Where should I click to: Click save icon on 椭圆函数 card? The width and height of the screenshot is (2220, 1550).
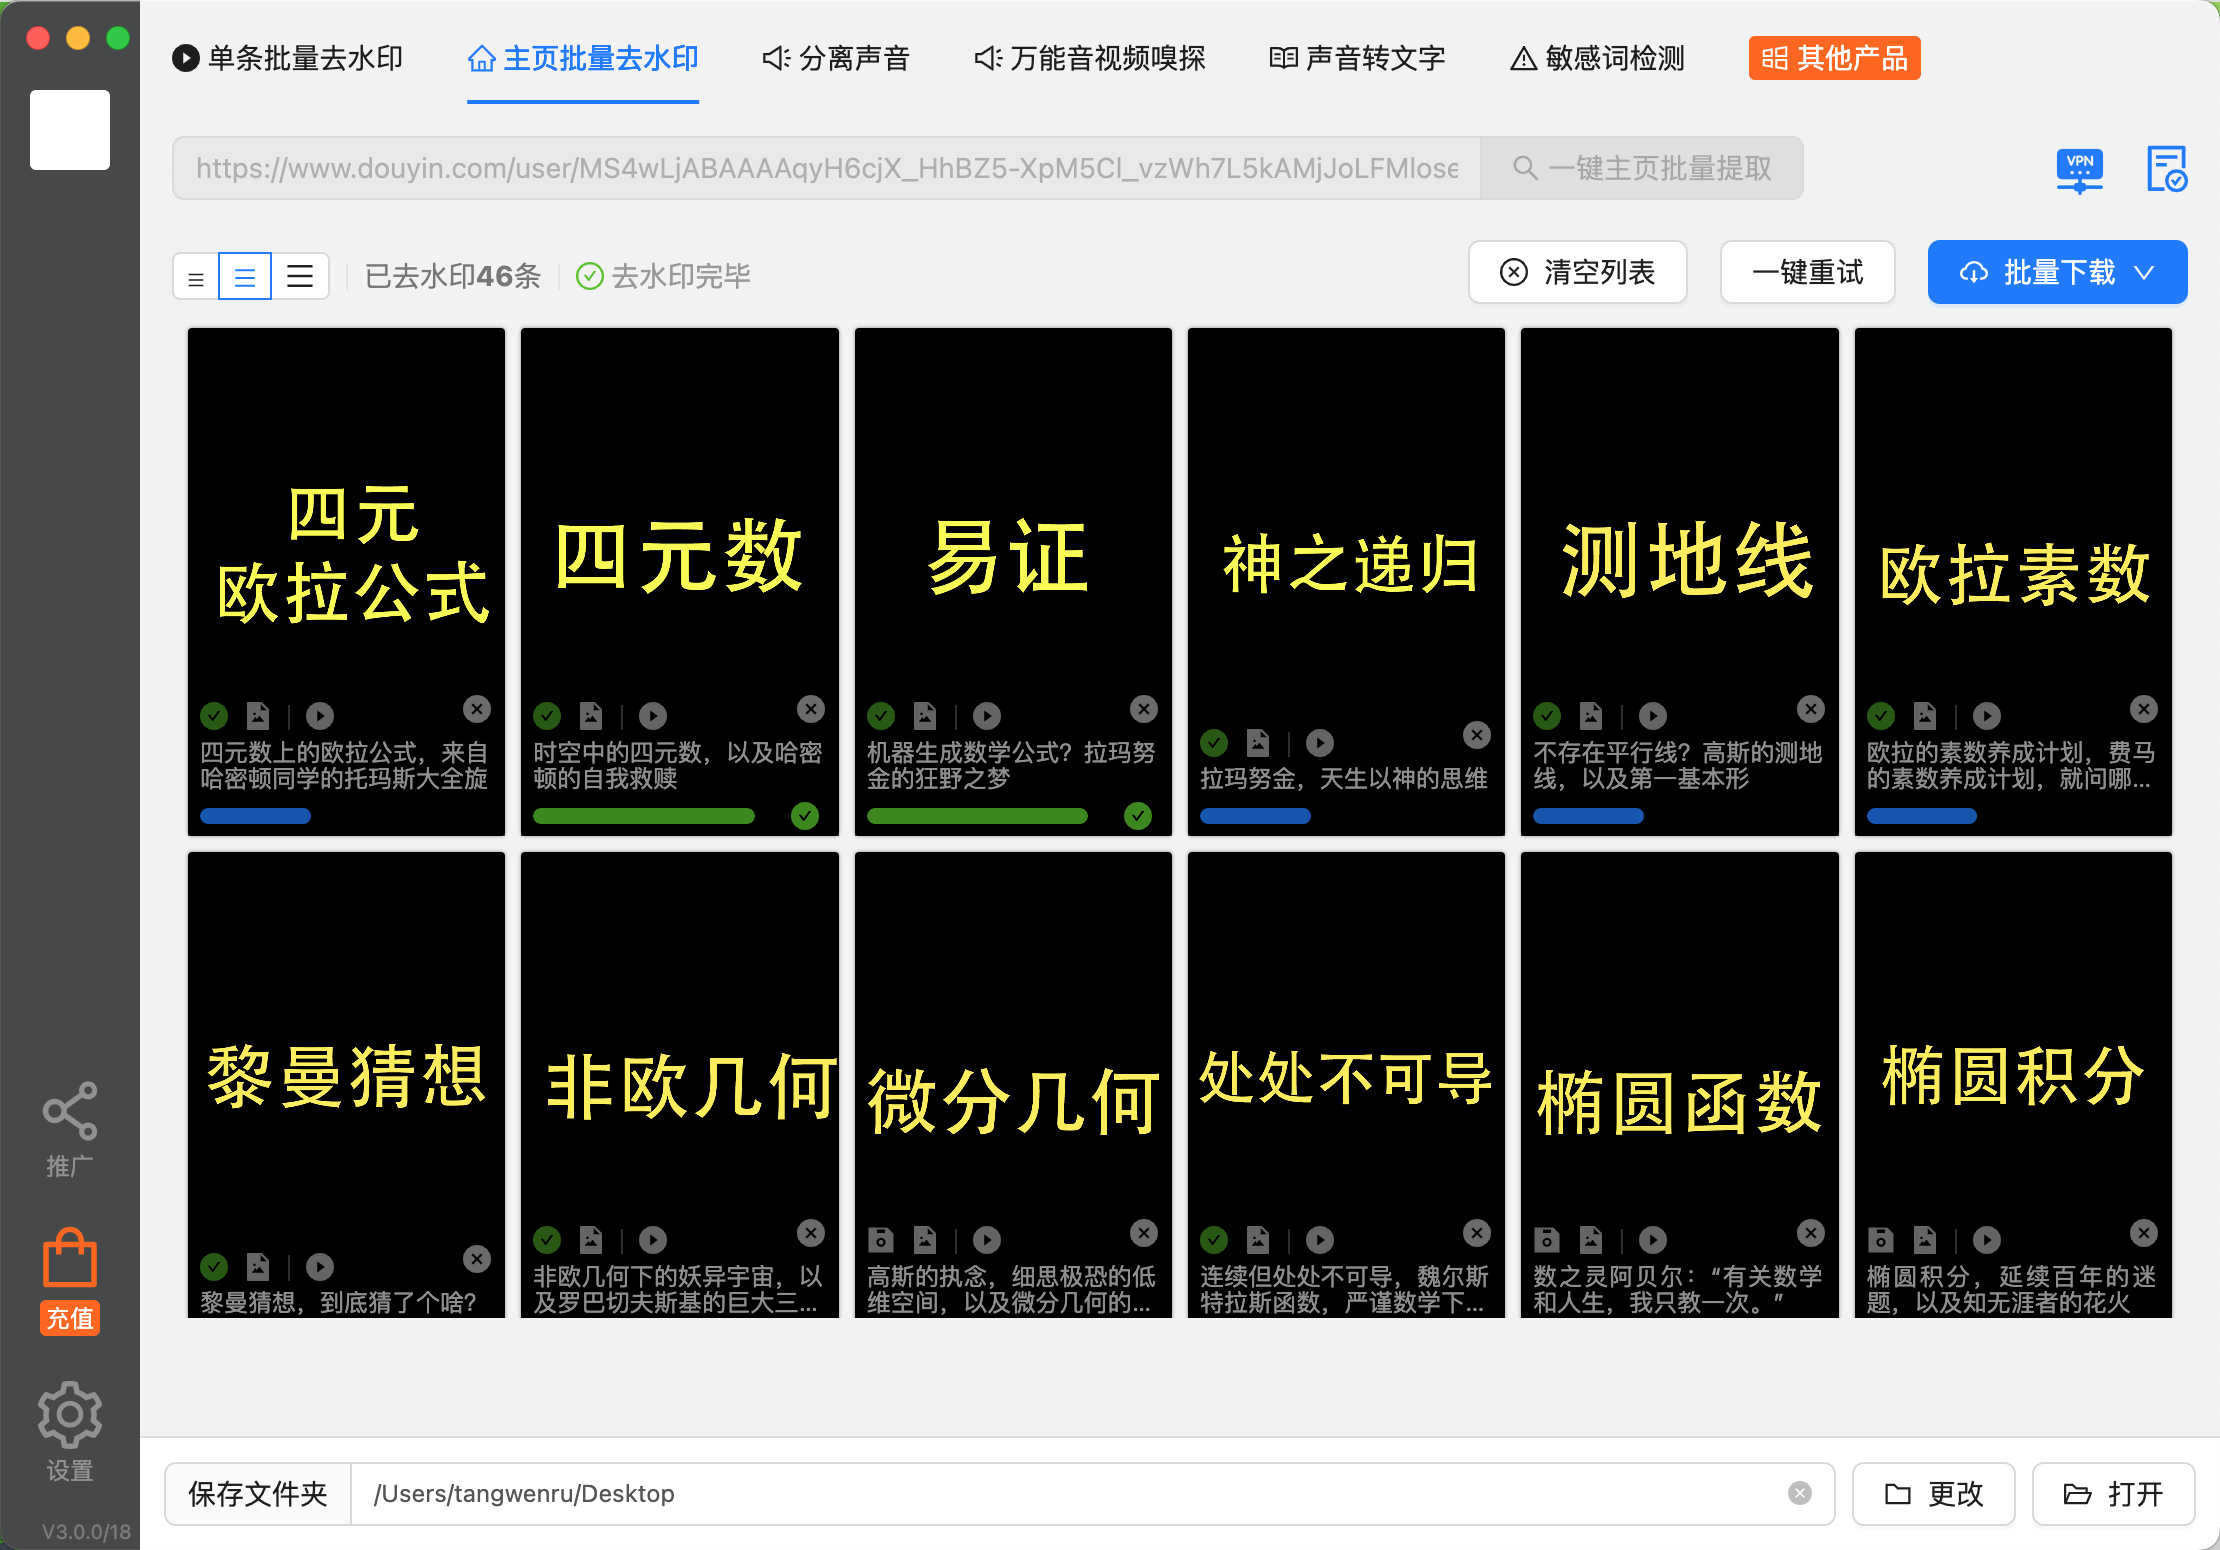[x=1547, y=1240]
